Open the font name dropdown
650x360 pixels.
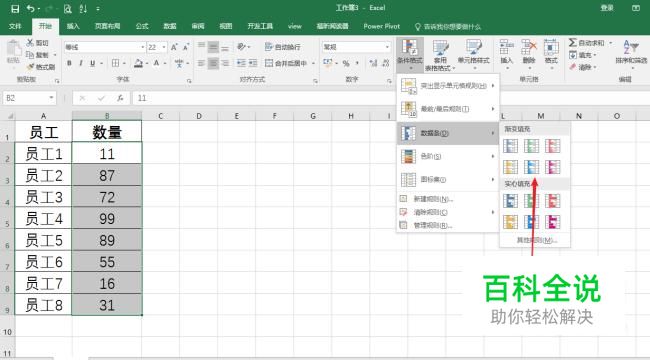[143, 47]
